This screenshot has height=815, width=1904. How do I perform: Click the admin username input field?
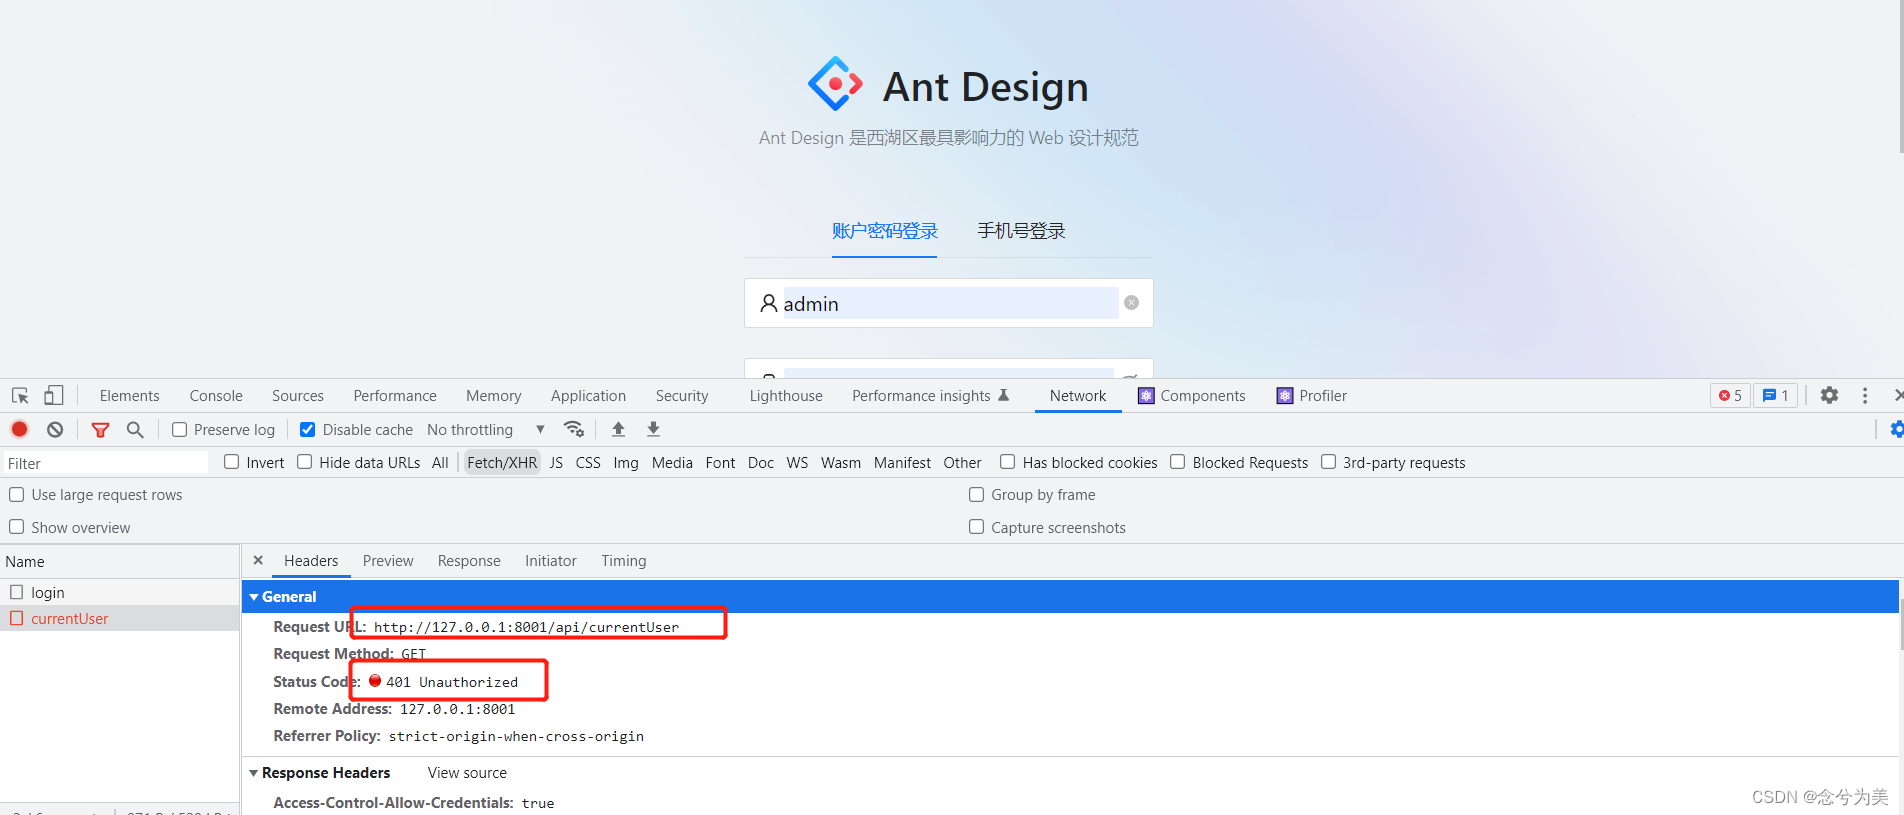pos(949,303)
